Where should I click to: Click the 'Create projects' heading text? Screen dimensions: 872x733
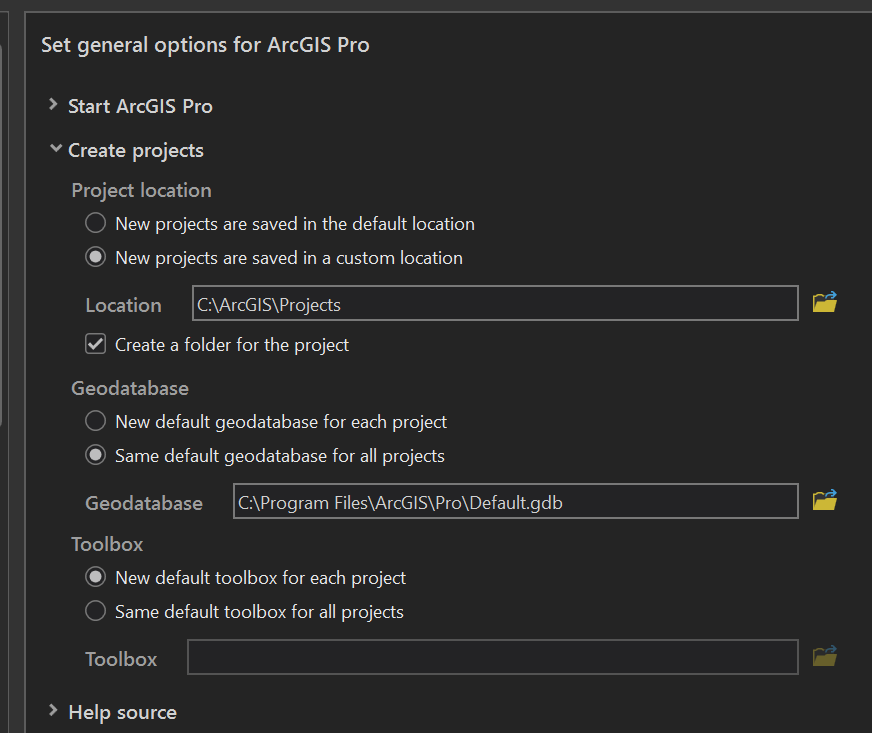click(x=136, y=151)
